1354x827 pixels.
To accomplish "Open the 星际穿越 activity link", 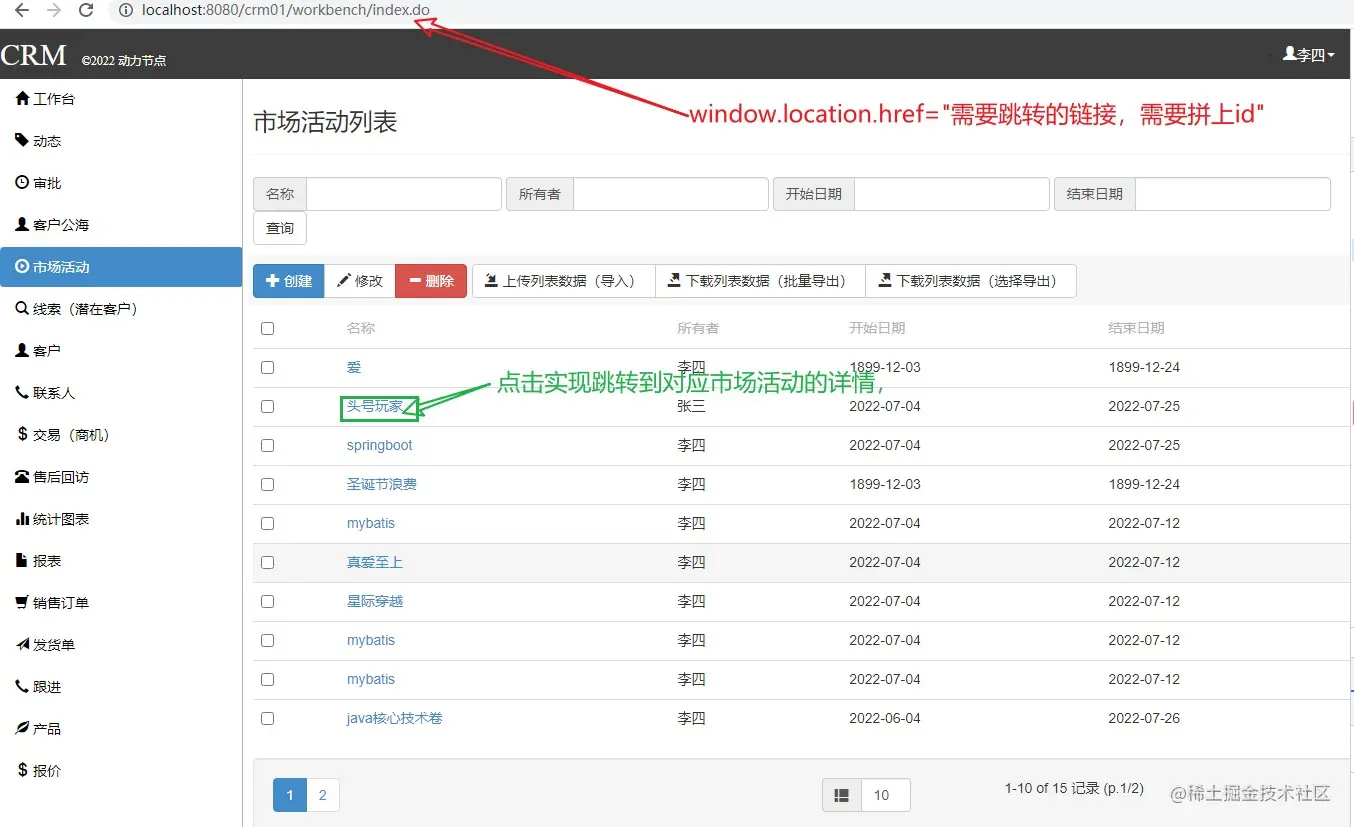I will point(375,601).
